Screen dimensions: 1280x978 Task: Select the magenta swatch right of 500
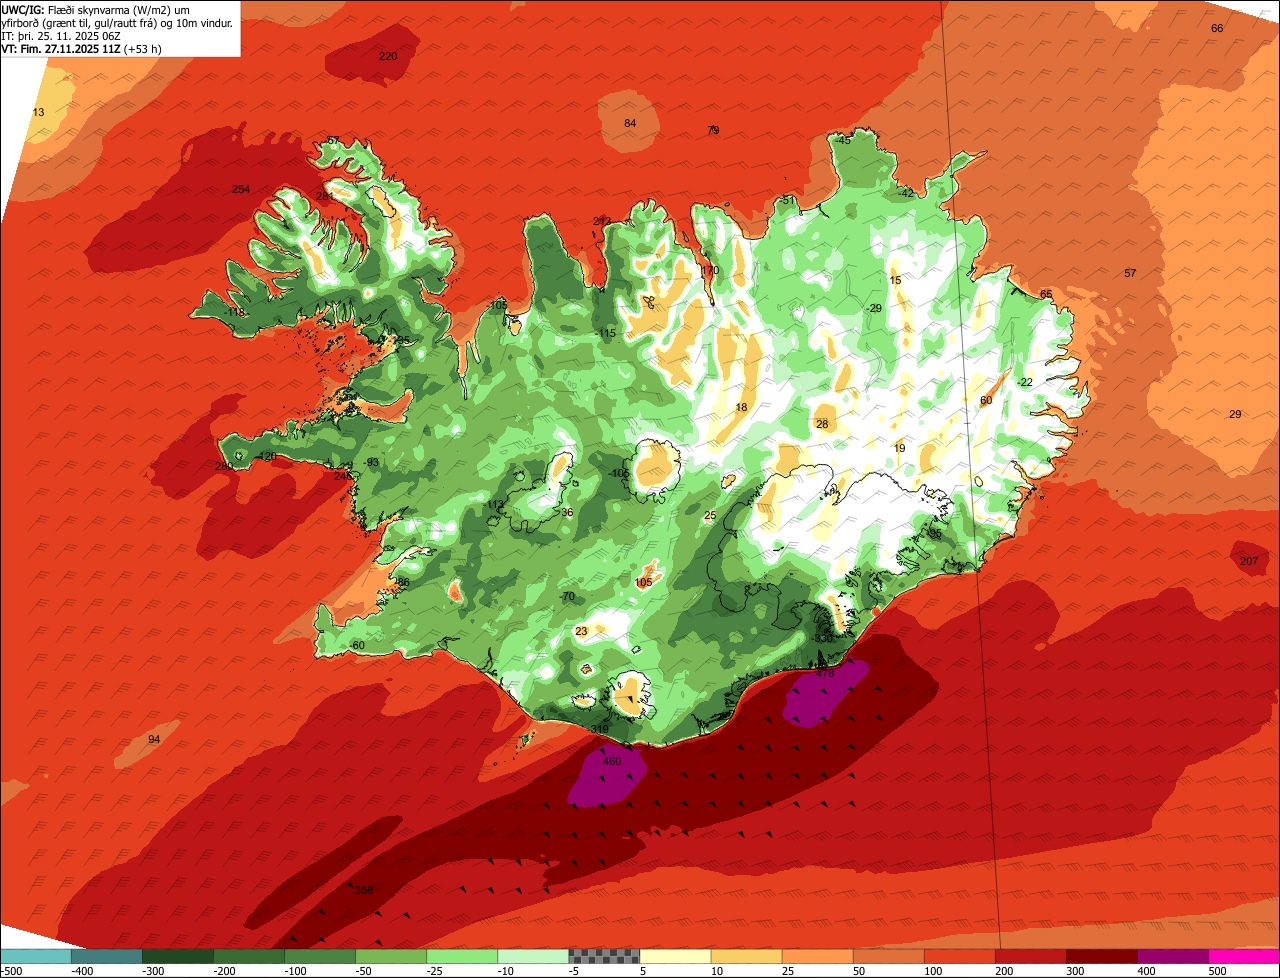pyautogui.click(x=1244, y=956)
